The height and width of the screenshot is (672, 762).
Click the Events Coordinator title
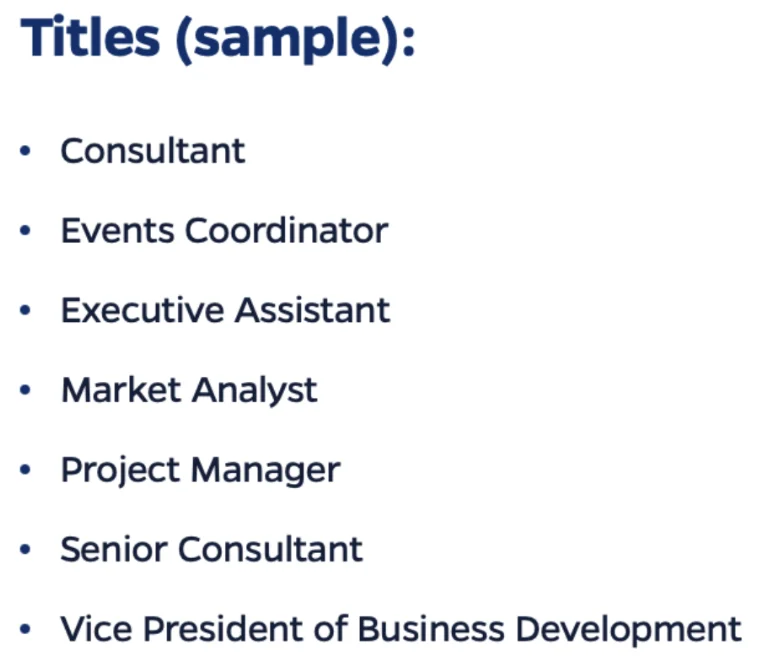coord(224,231)
